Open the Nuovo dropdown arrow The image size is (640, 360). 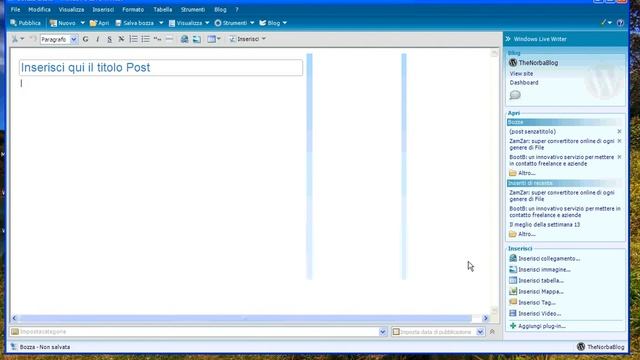[82, 23]
